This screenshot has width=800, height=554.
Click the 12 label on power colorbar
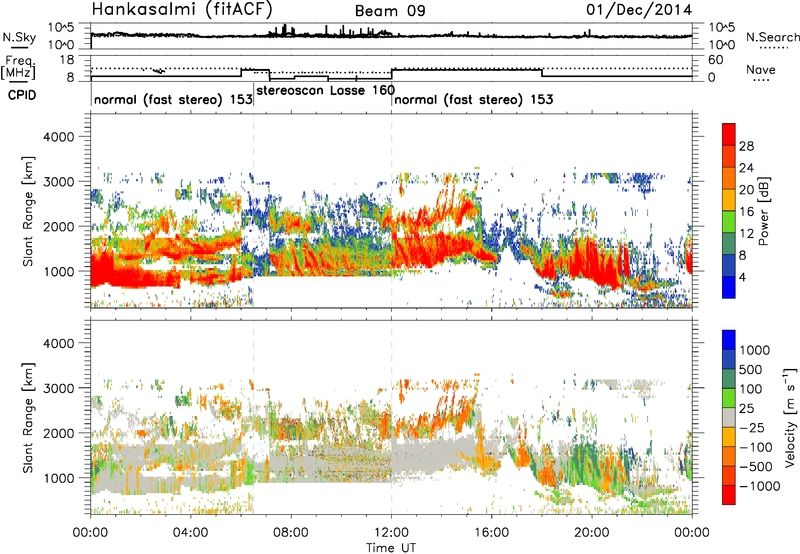pos(746,234)
